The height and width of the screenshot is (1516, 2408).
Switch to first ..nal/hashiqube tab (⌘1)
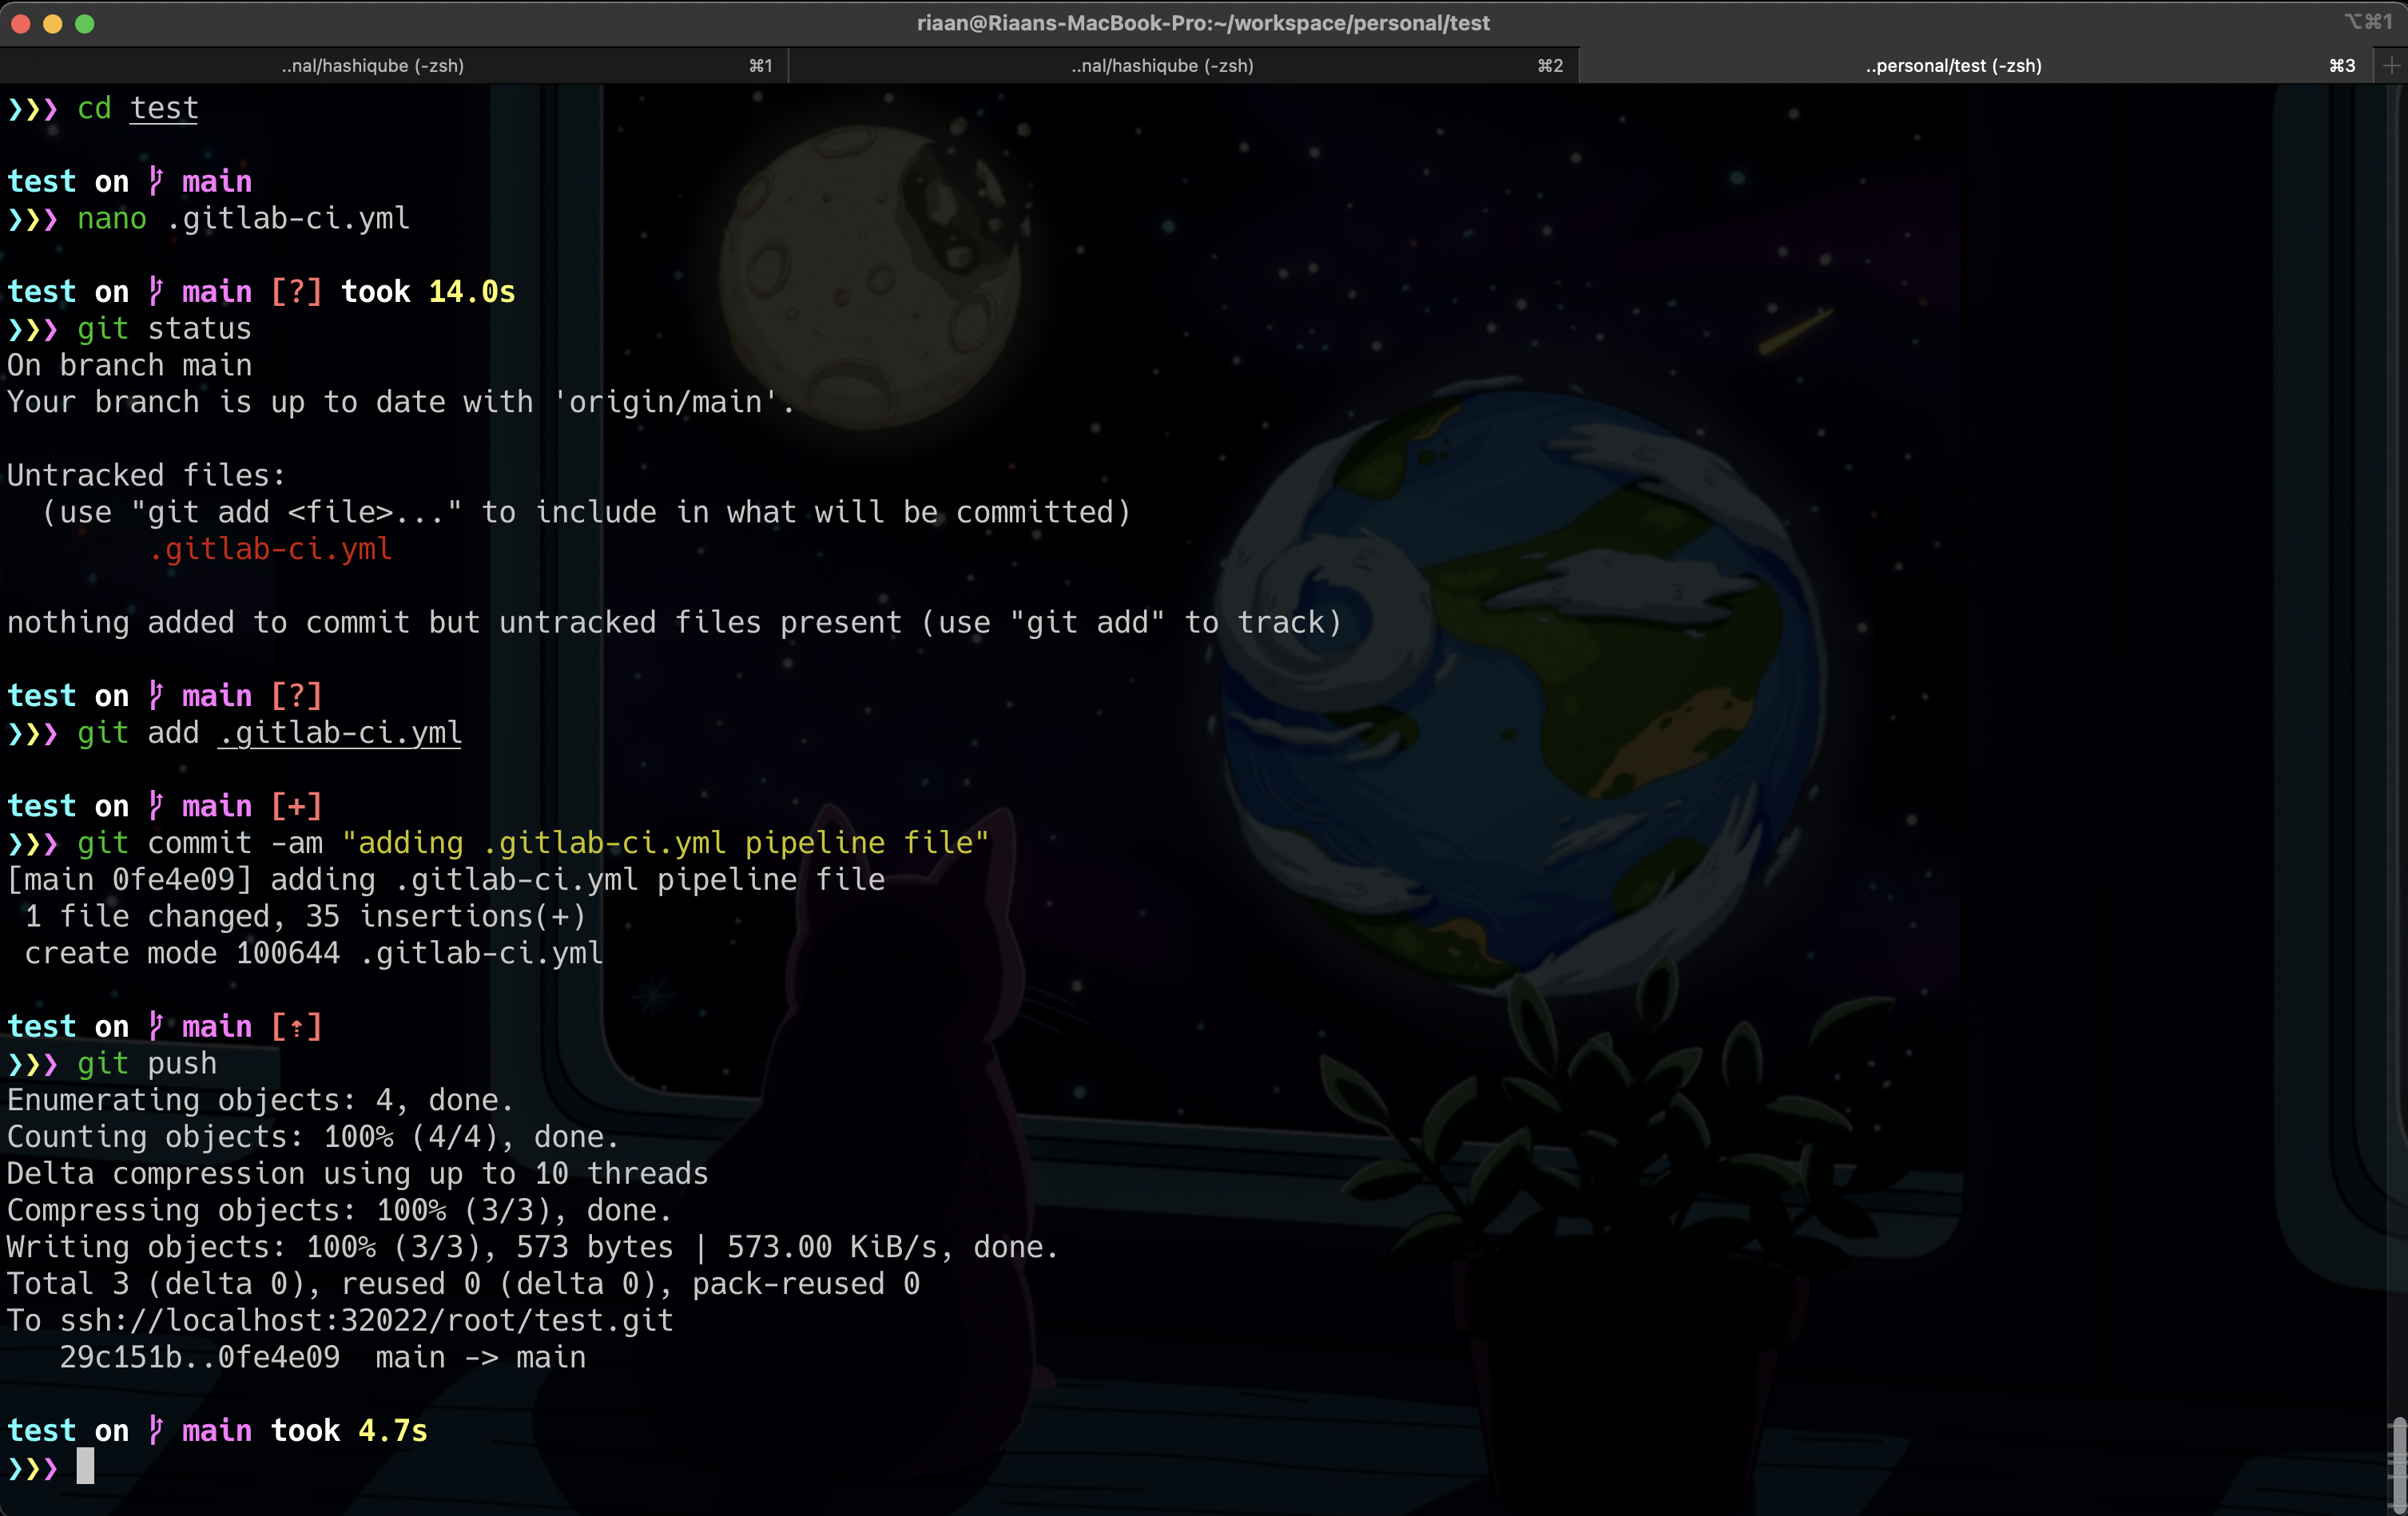click(x=394, y=65)
